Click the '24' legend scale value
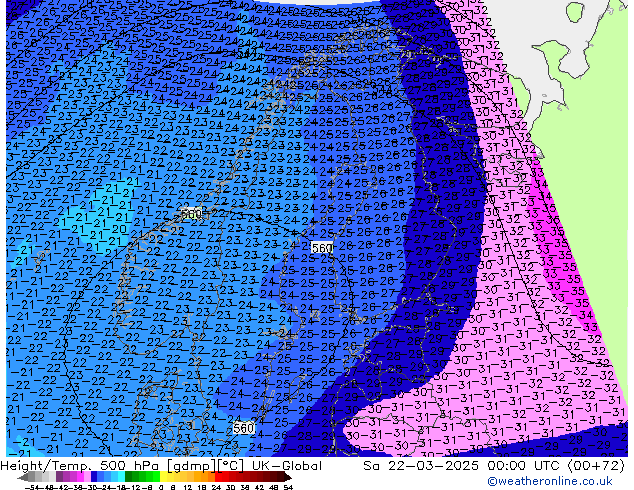Viewport: 634px width, 490px height. 216,488
